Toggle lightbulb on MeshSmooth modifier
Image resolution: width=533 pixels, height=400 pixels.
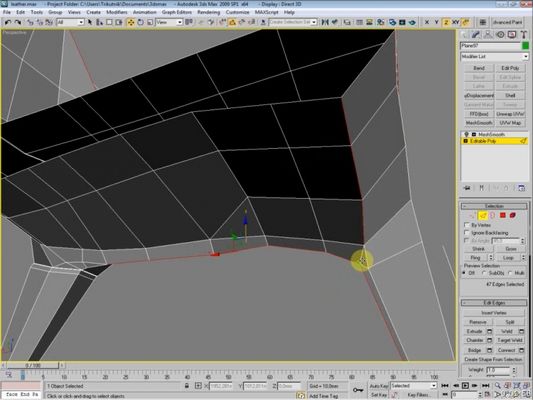coord(466,134)
